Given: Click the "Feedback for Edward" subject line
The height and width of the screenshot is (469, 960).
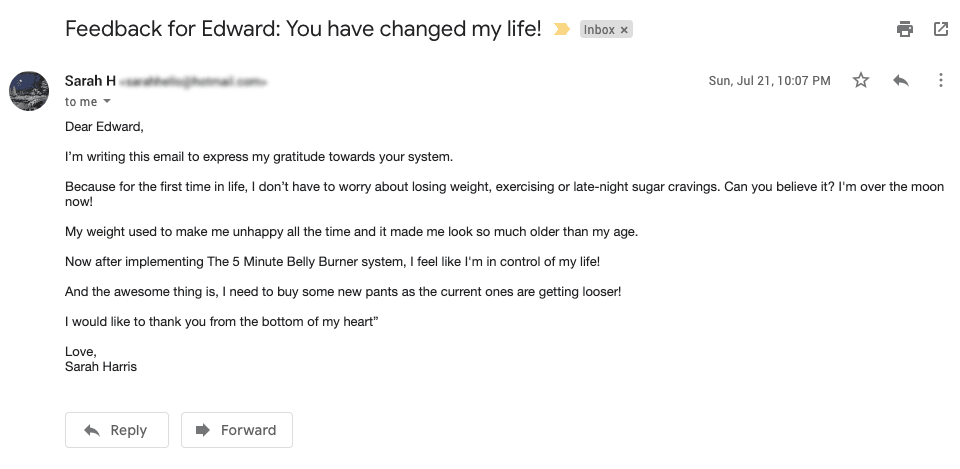Looking at the screenshot, I should pyautogui.click(x=303, y=29).
